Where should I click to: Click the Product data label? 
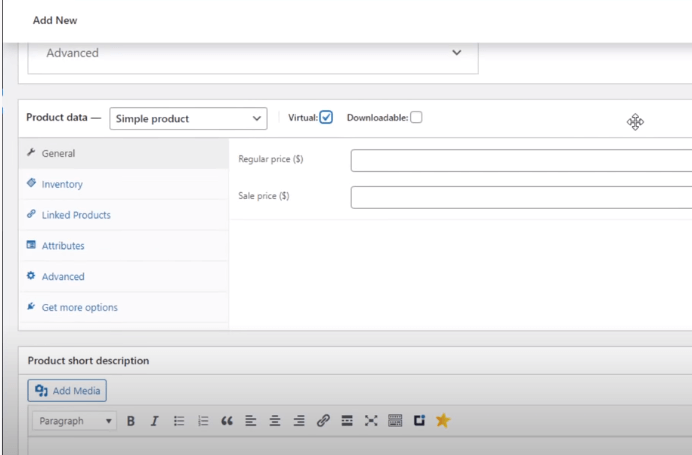[x=57, y=117]
